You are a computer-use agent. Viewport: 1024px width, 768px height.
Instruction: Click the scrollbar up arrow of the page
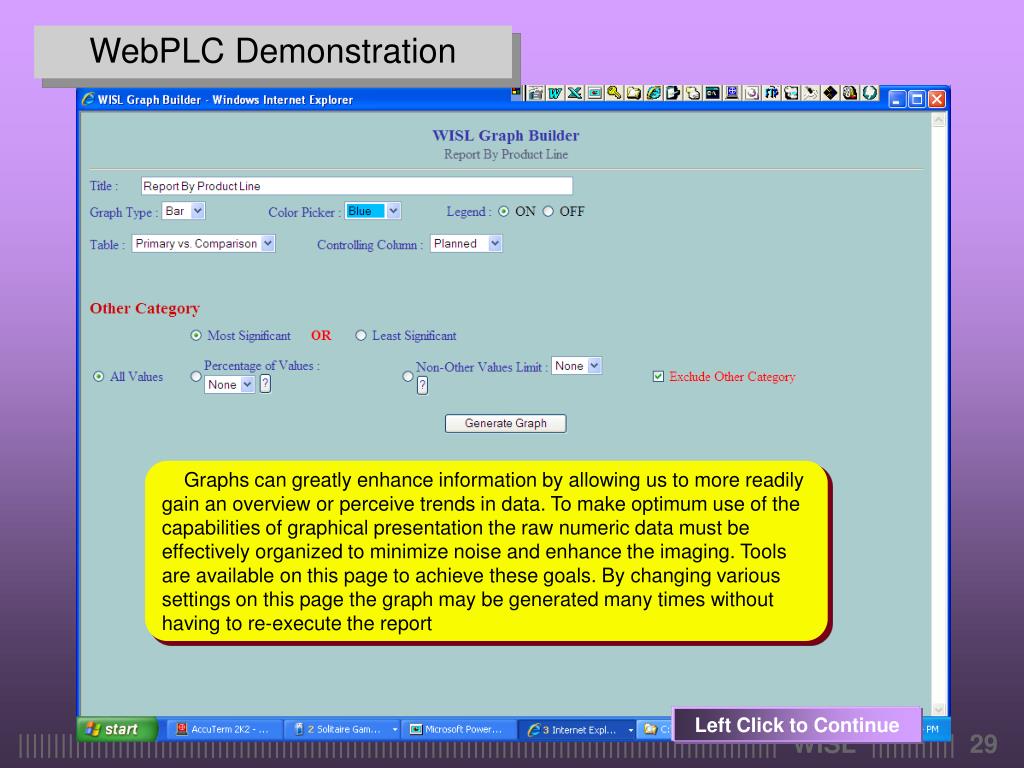pos(938,120)
